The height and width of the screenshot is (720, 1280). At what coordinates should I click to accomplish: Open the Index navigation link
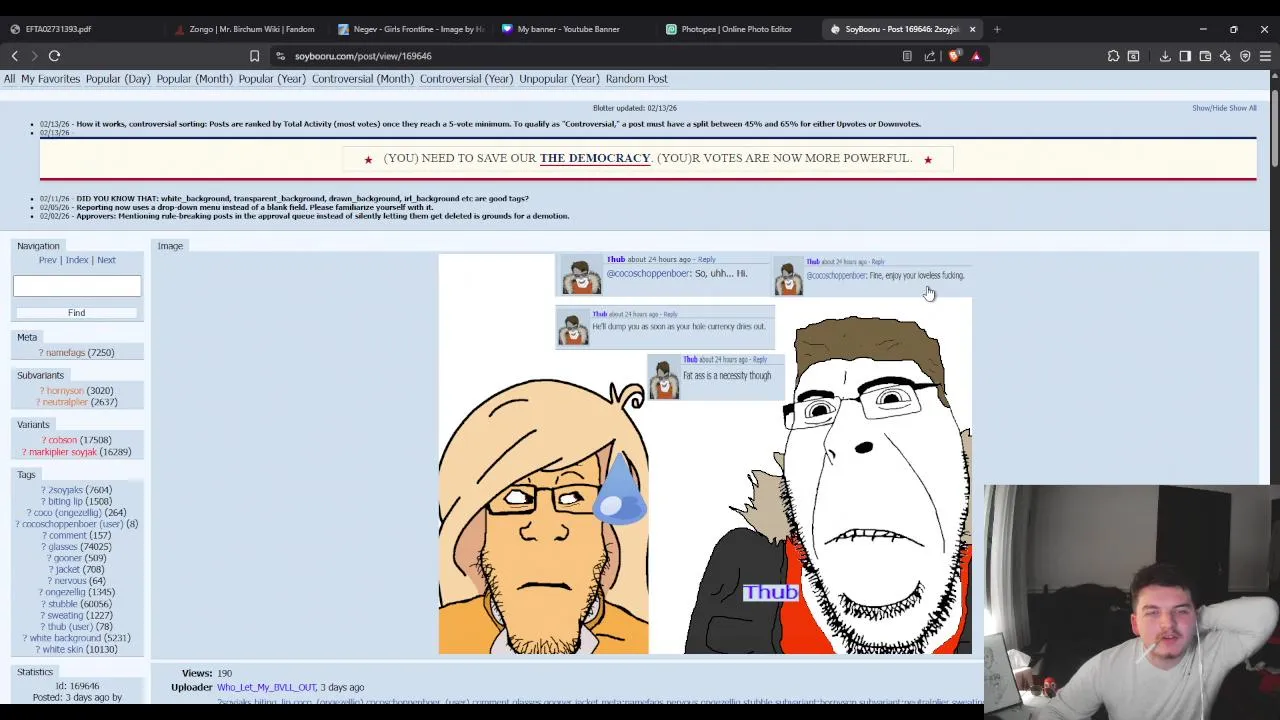[77, 260]
